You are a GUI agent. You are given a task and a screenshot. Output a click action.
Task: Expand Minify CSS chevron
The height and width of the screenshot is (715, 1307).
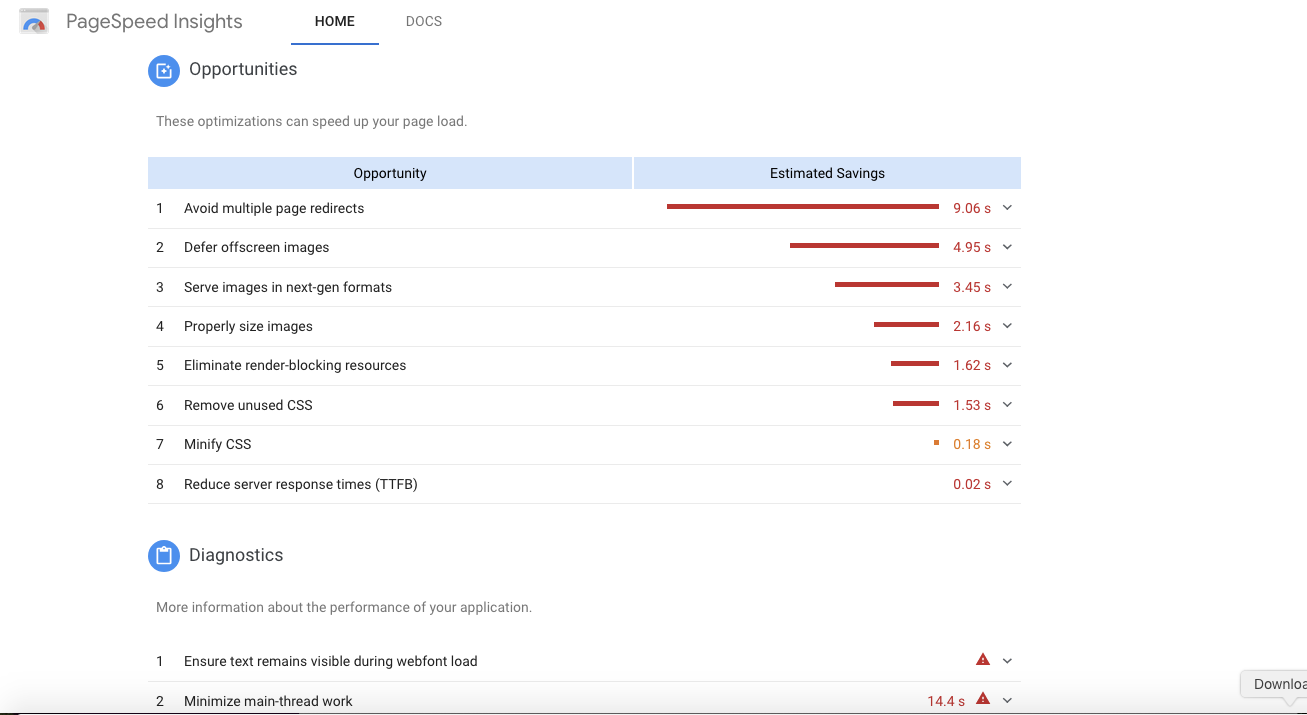coord(1007,444)
